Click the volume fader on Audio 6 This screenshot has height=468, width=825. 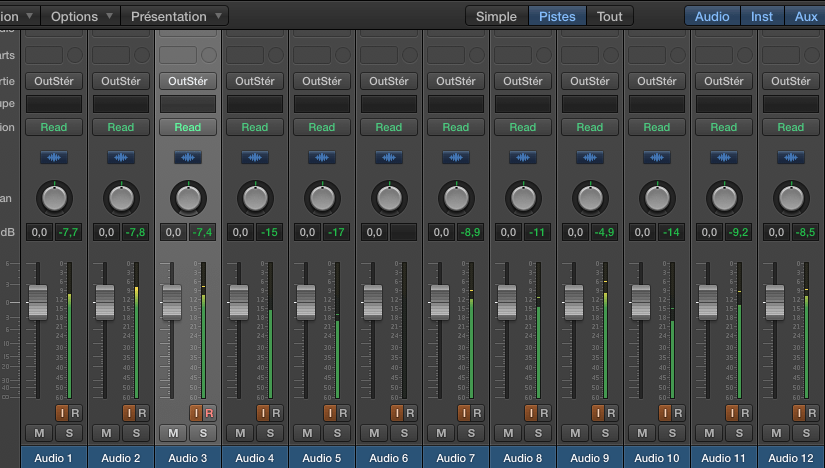pos(372,300)
